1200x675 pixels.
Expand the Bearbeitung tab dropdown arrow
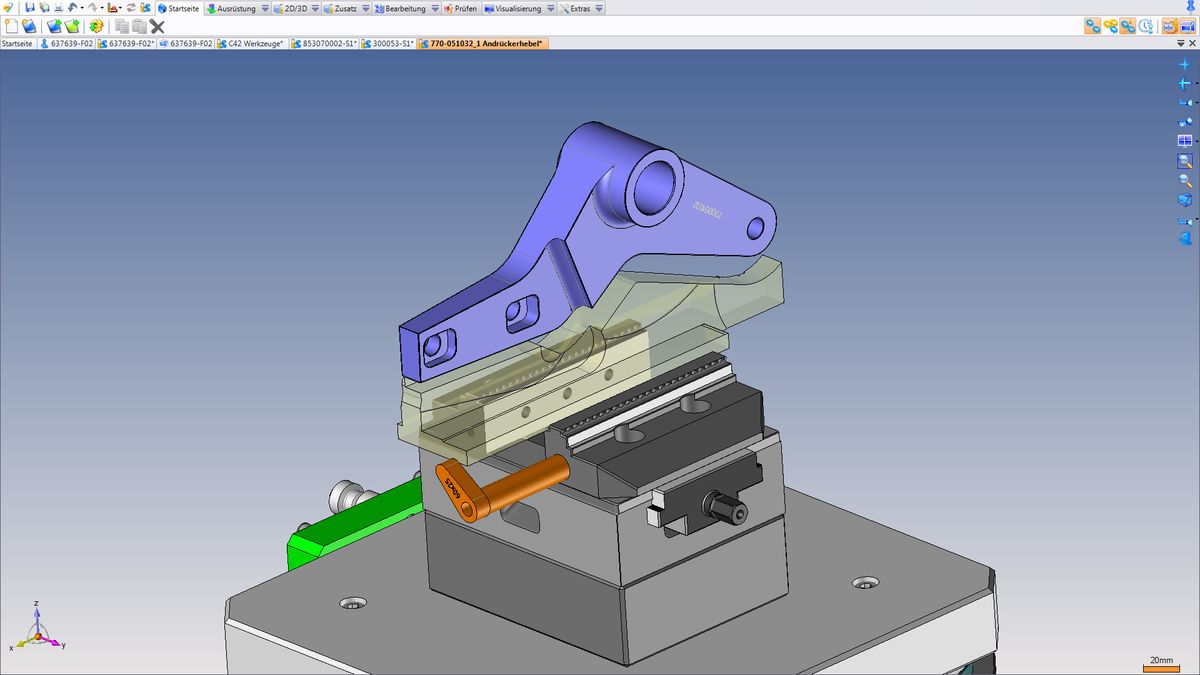pos(434,9)
